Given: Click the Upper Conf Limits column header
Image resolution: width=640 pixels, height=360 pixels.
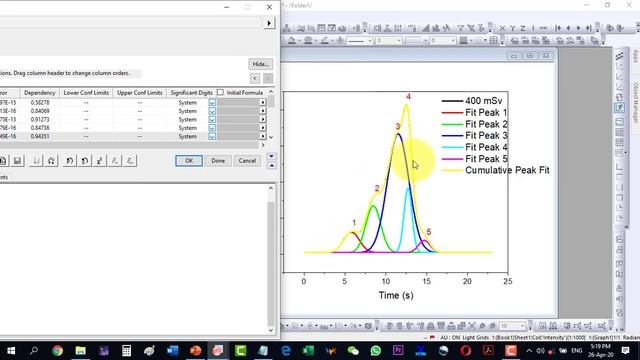Looking at the screenshot, I should pos(140,93).
